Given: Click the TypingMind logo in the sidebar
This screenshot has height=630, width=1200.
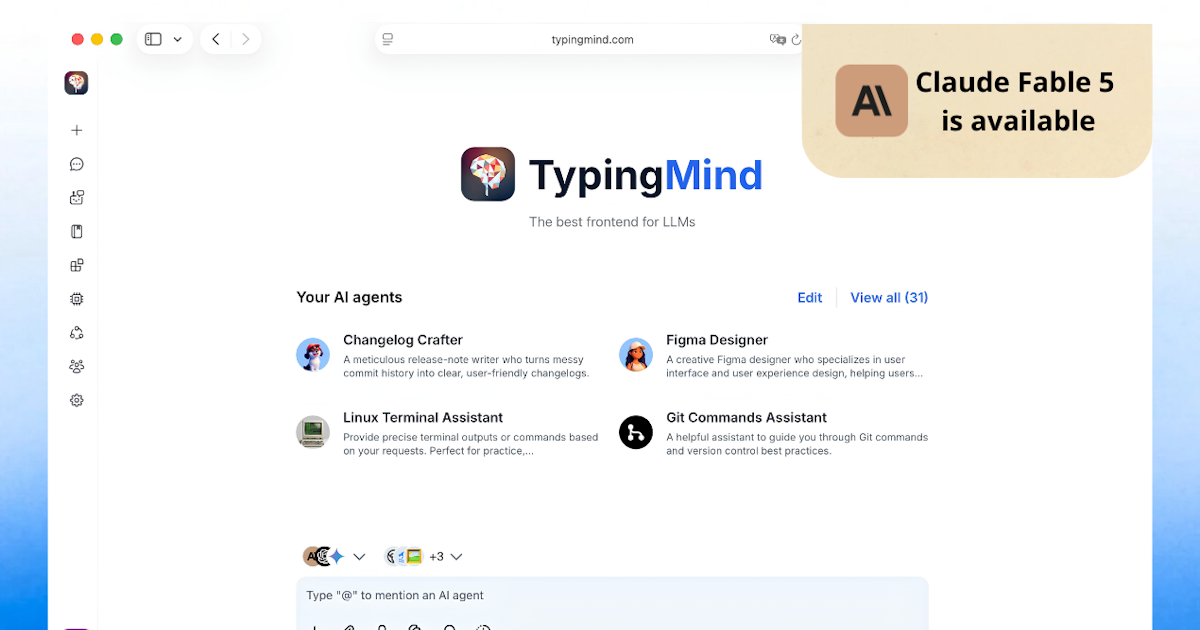Looking at the screenshot, I should [76, 83].
